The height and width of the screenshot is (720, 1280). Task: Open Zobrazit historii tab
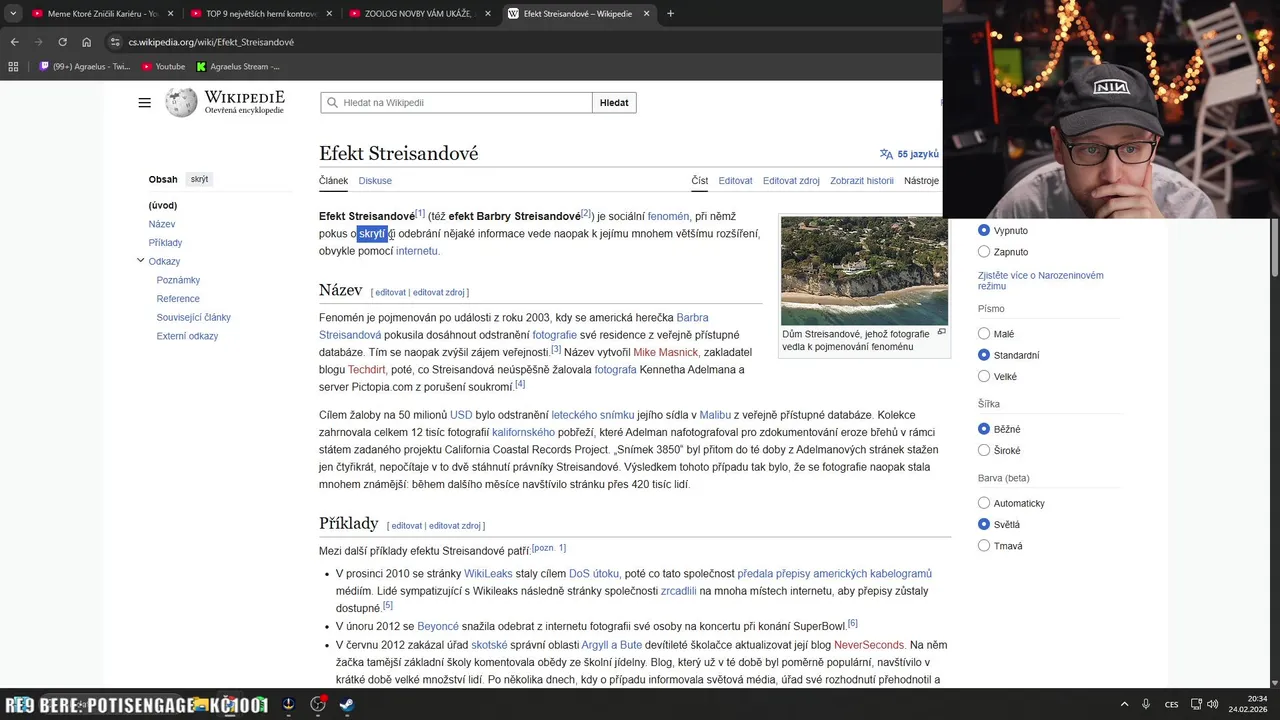[x=862, y=181]
